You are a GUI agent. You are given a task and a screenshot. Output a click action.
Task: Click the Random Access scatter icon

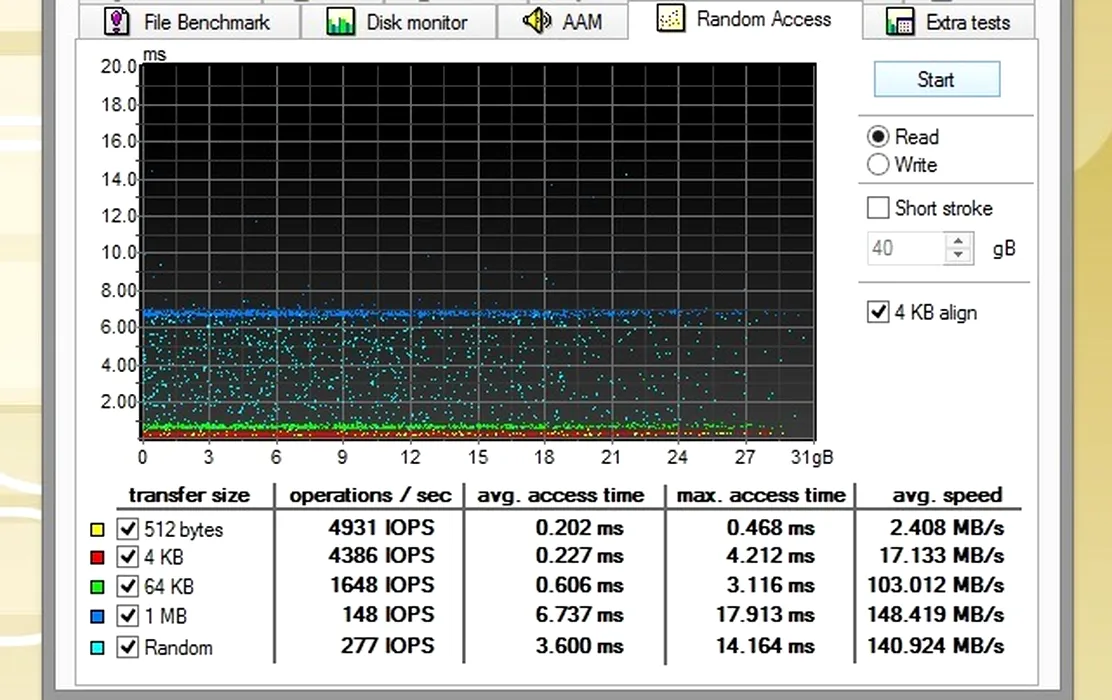671,19
